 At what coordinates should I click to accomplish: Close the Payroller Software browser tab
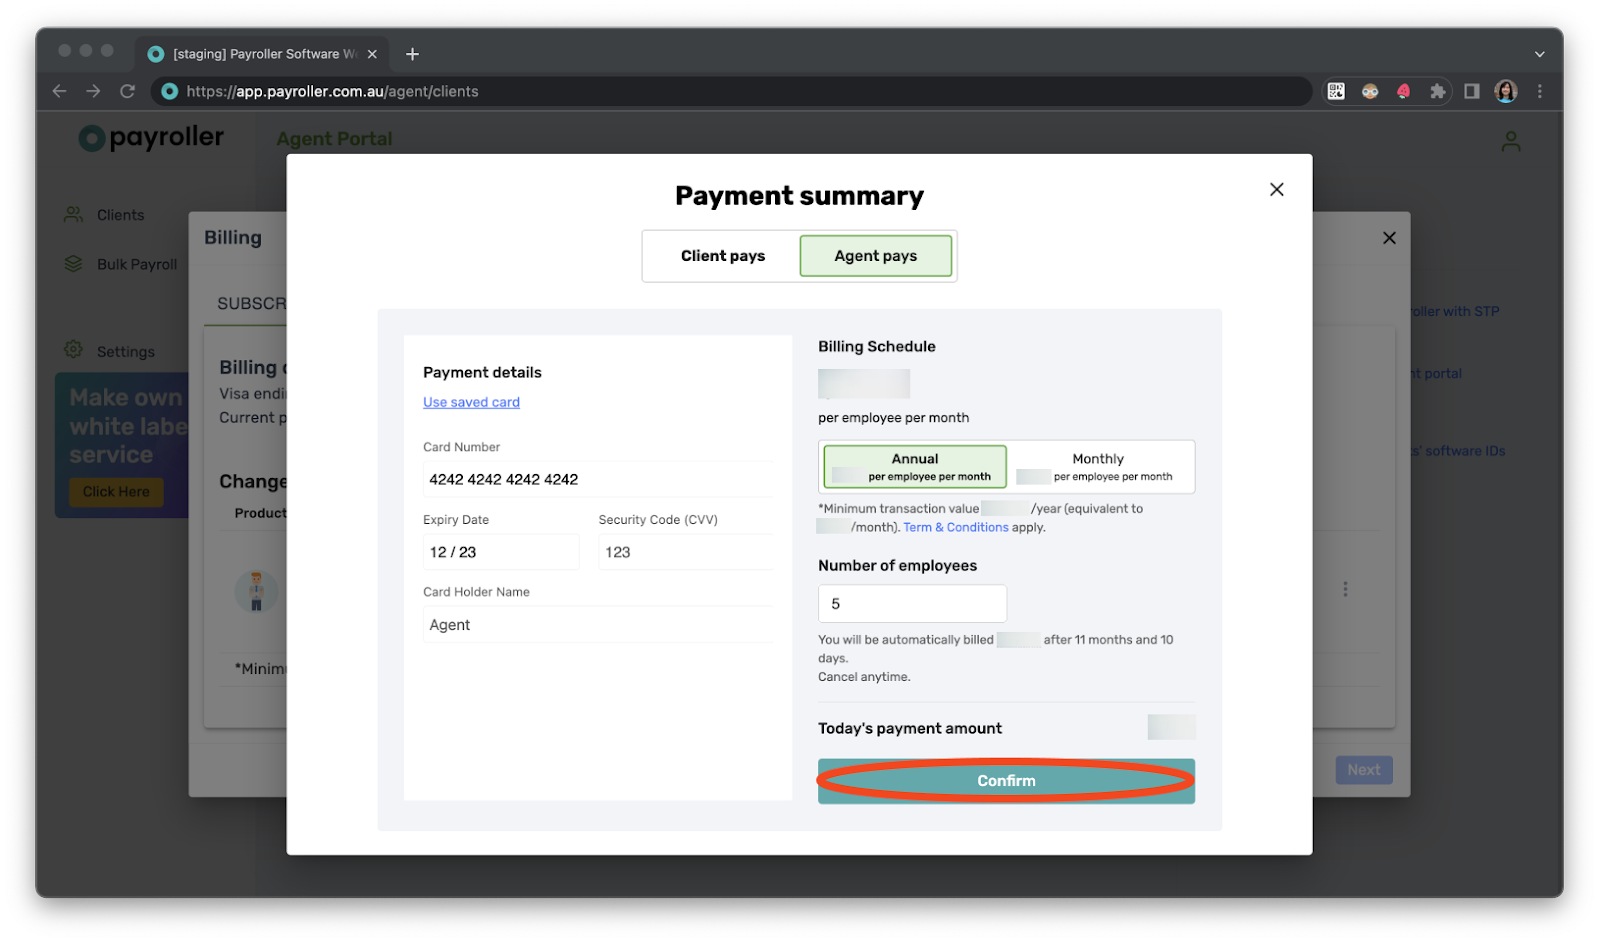373,54
